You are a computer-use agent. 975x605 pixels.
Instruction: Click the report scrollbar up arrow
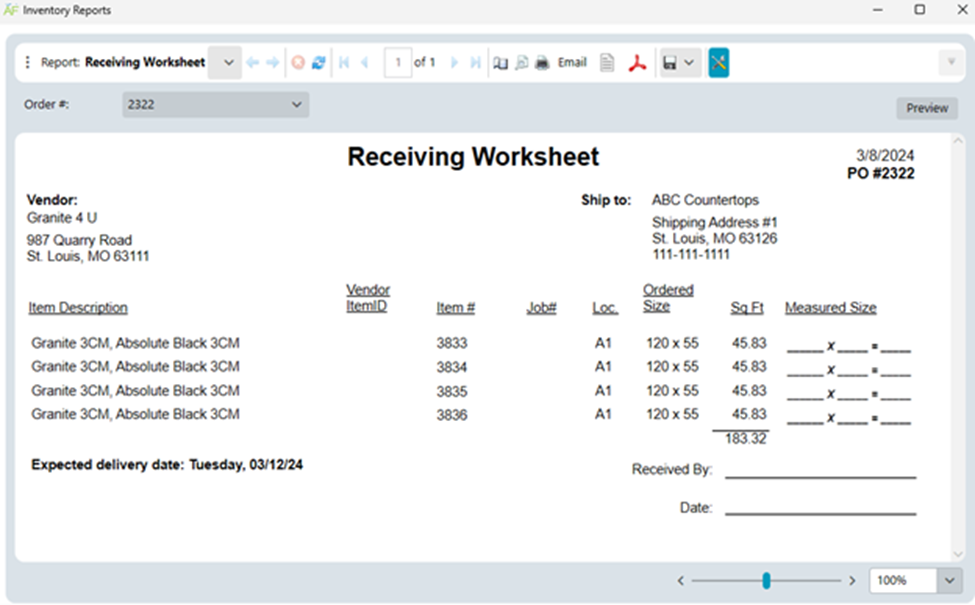(x=958, y=142)
